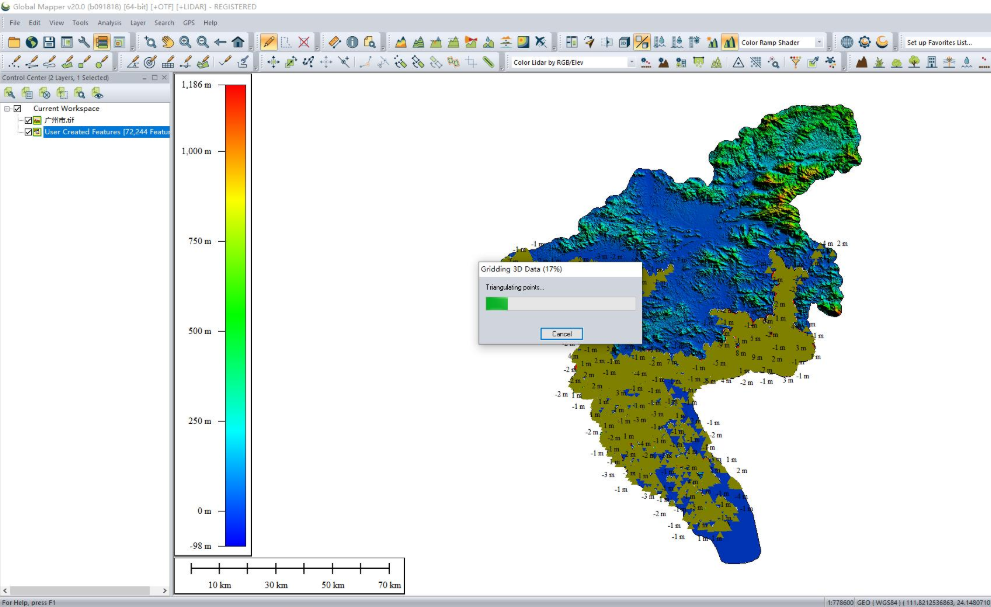Click the 1,186 m legend label
The height and width of the screenshot is (607, 991).
pyautogui.click(x=197, y=85)
